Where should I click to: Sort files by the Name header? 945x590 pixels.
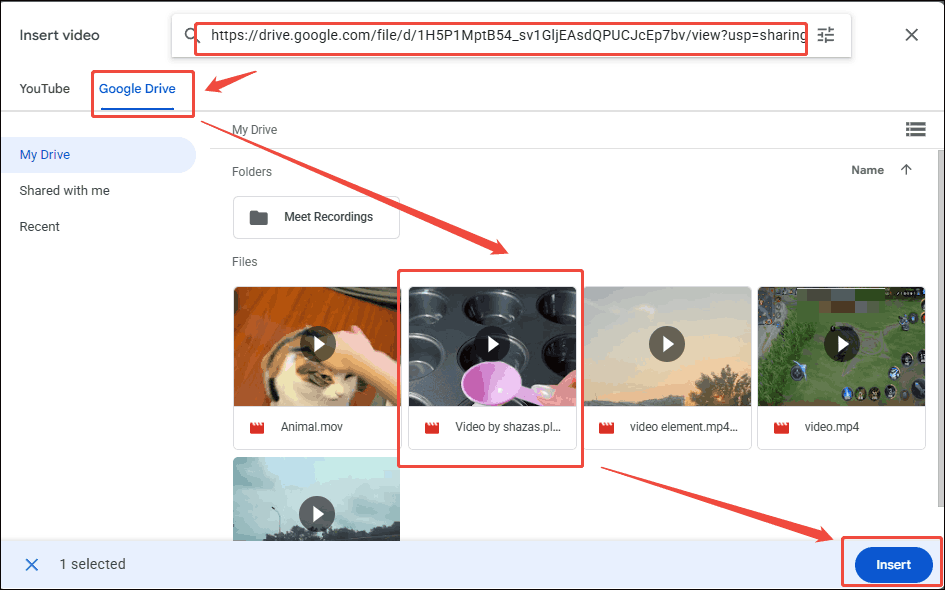[867, 170]
